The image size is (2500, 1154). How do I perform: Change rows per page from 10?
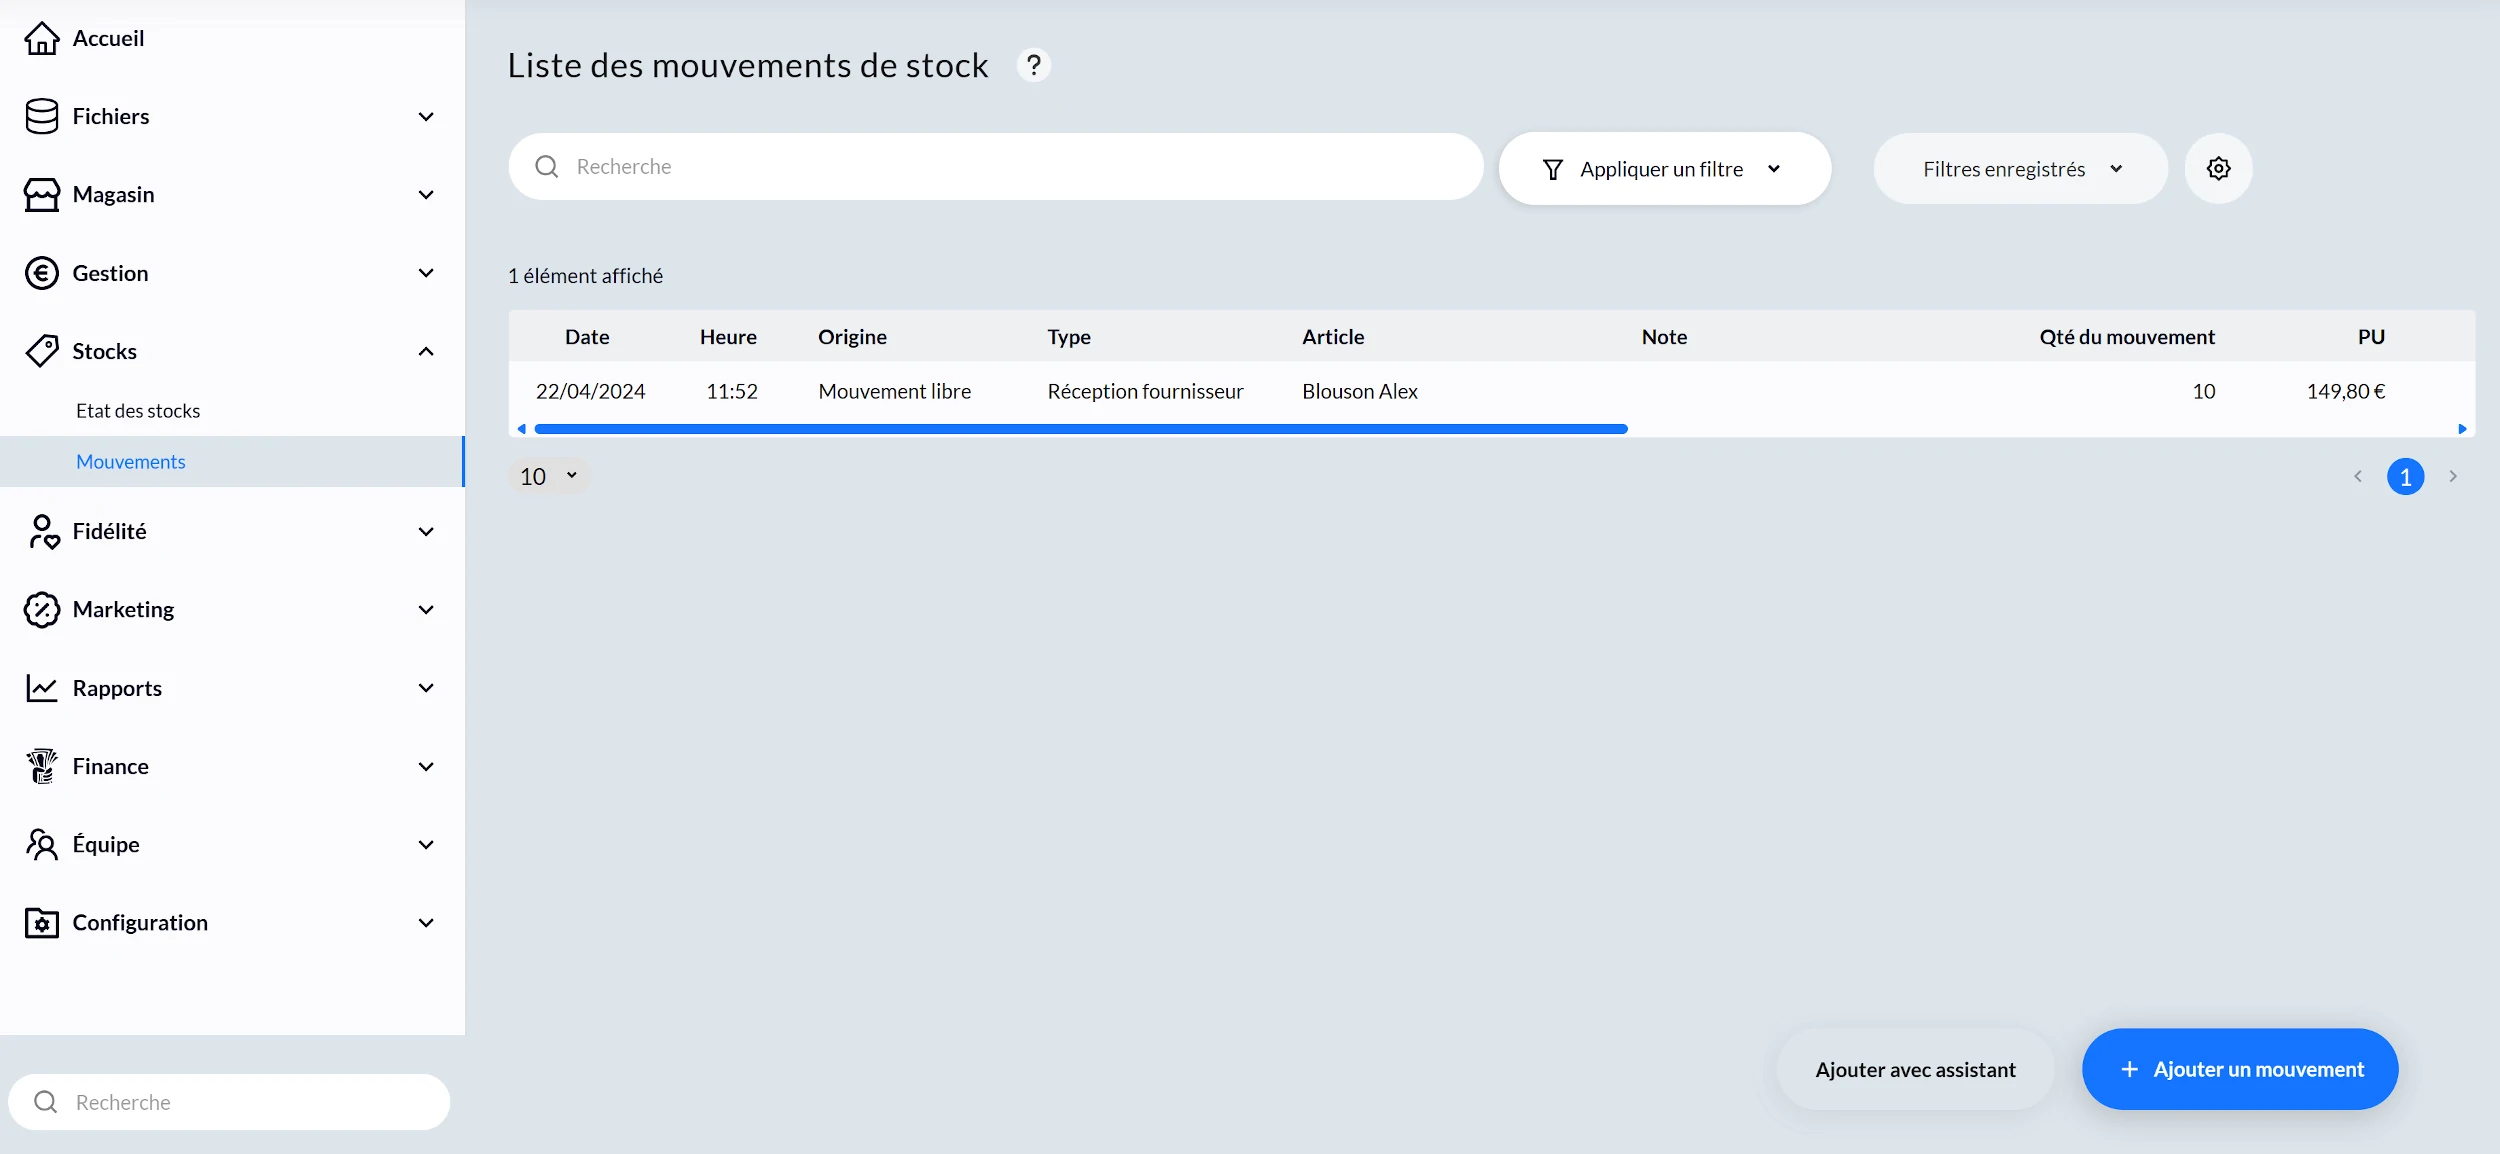click(548, 476)
